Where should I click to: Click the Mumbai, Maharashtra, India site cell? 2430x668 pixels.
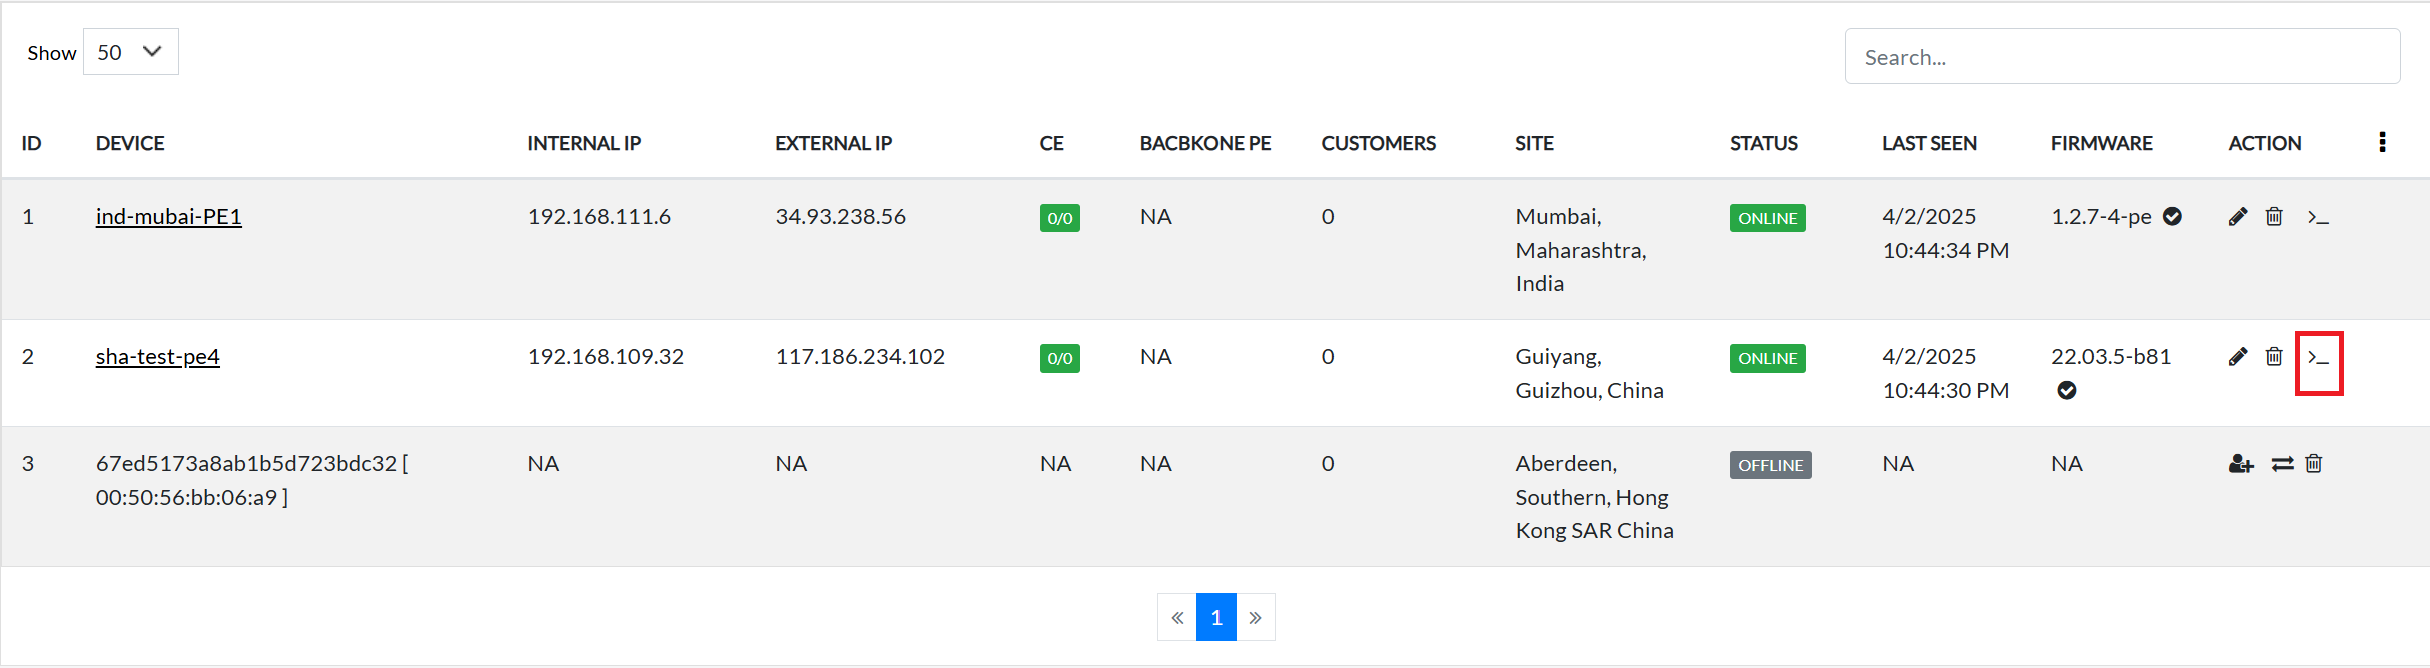pos(1580,250)
